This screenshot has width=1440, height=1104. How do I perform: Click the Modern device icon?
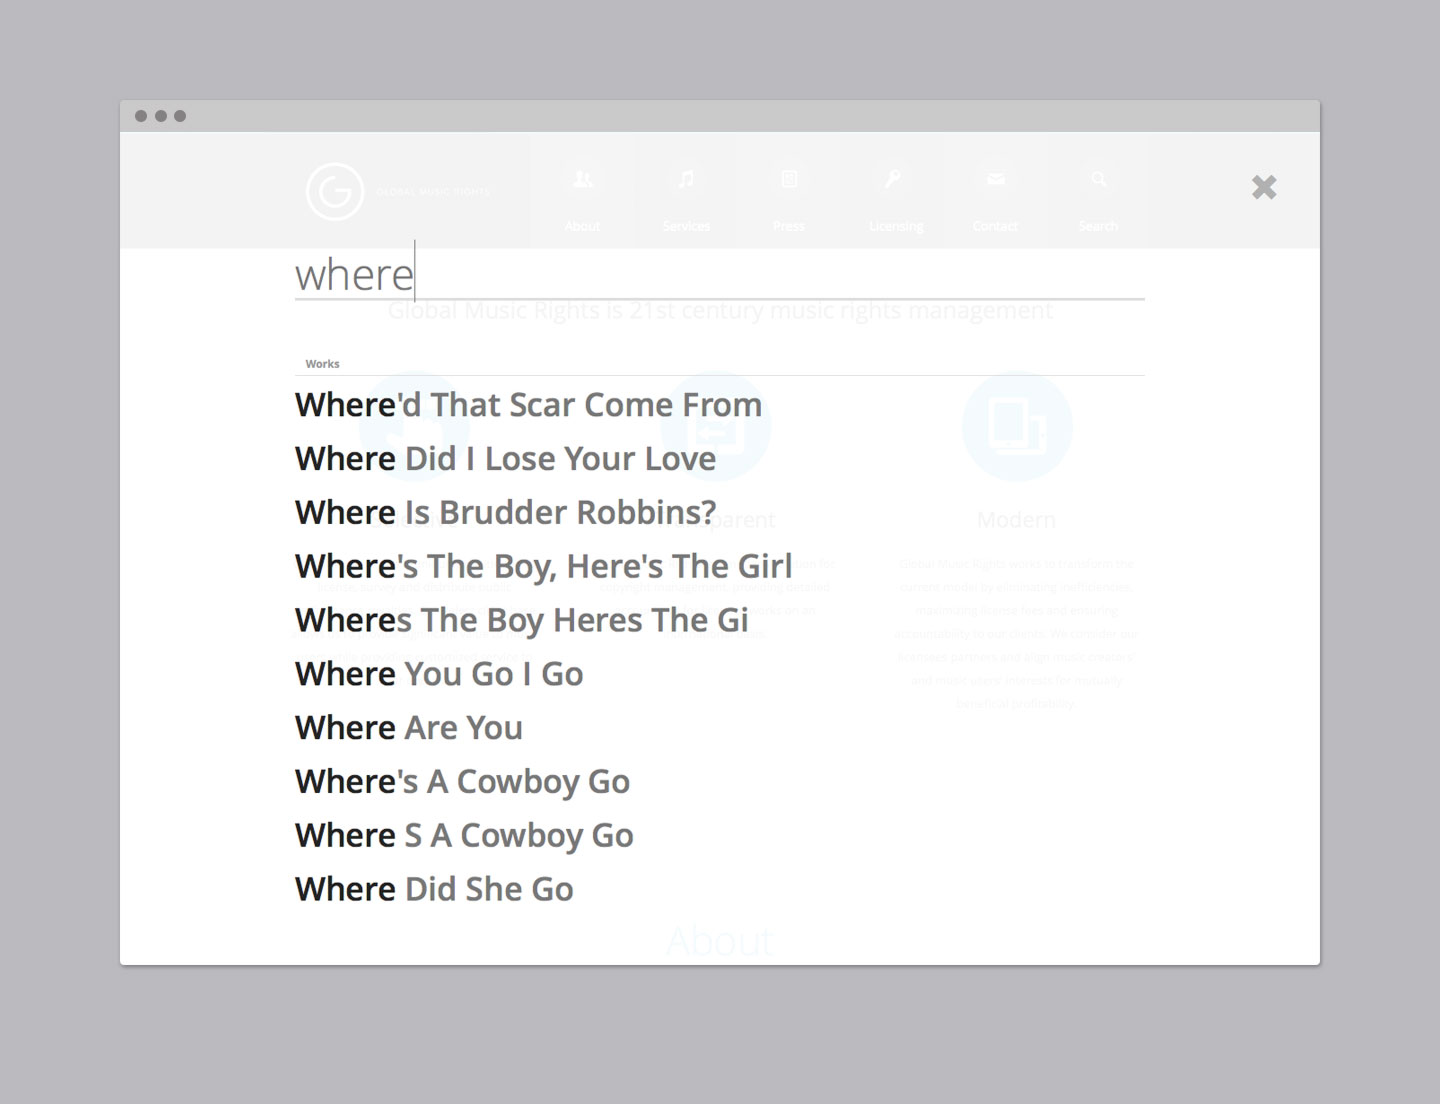click(1016, 427)
